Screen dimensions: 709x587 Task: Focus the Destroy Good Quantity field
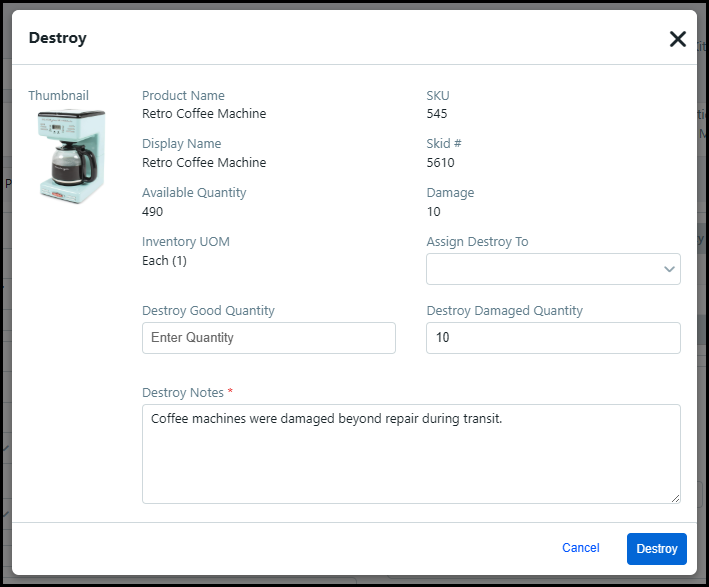tap(268, 338)
